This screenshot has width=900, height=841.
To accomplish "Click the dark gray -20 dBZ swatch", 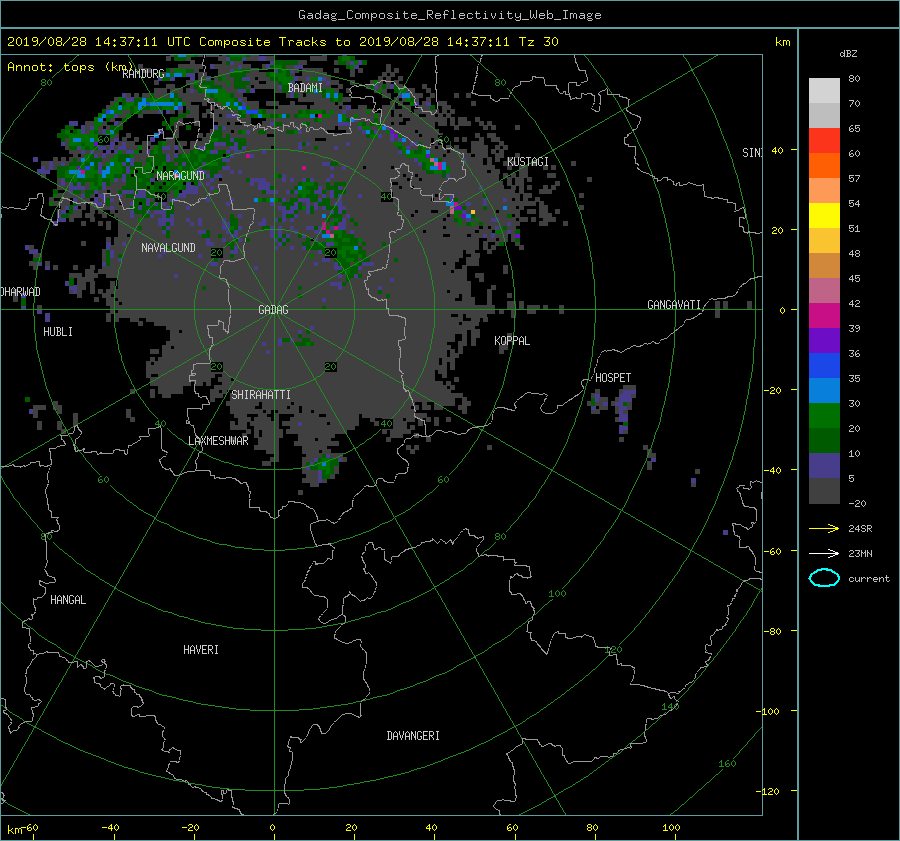I will coord(824,490).
